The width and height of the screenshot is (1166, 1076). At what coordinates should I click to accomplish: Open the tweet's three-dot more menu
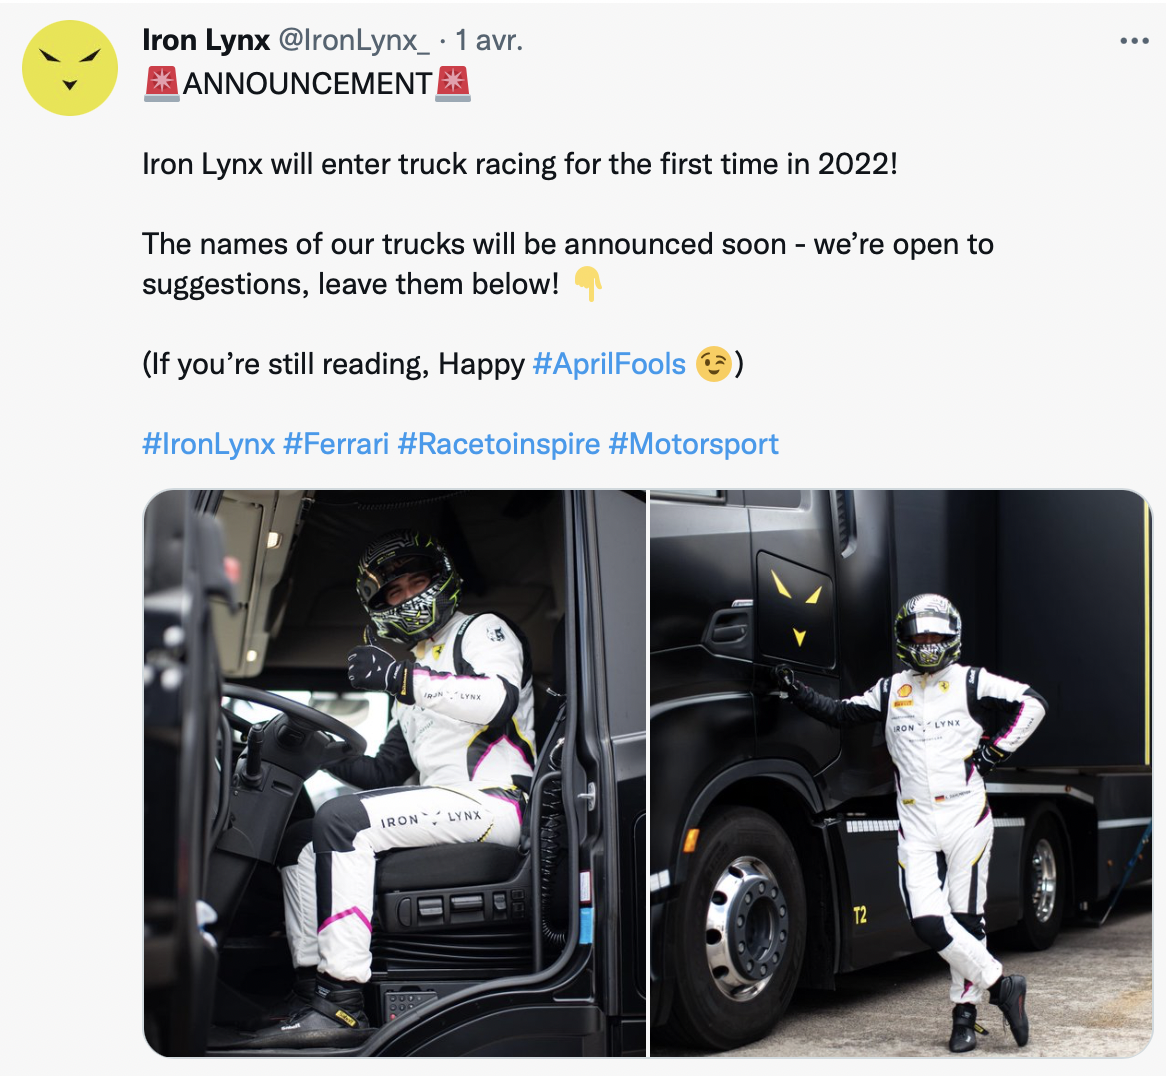click(x=1134, y=41)
